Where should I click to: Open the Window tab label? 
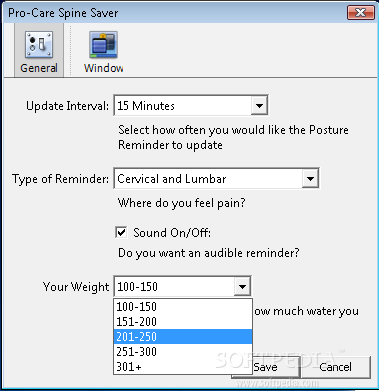coord(103,68)
